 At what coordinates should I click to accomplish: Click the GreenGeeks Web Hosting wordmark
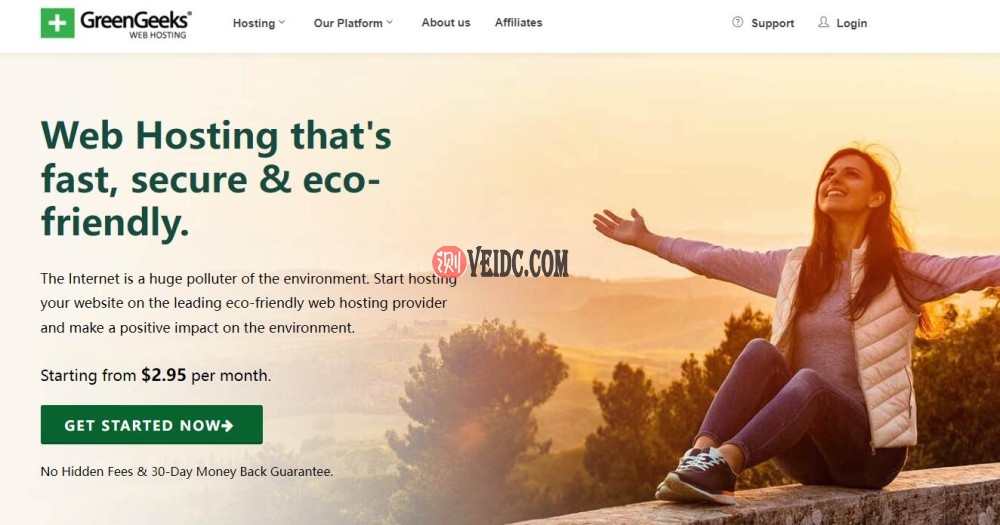136,25
